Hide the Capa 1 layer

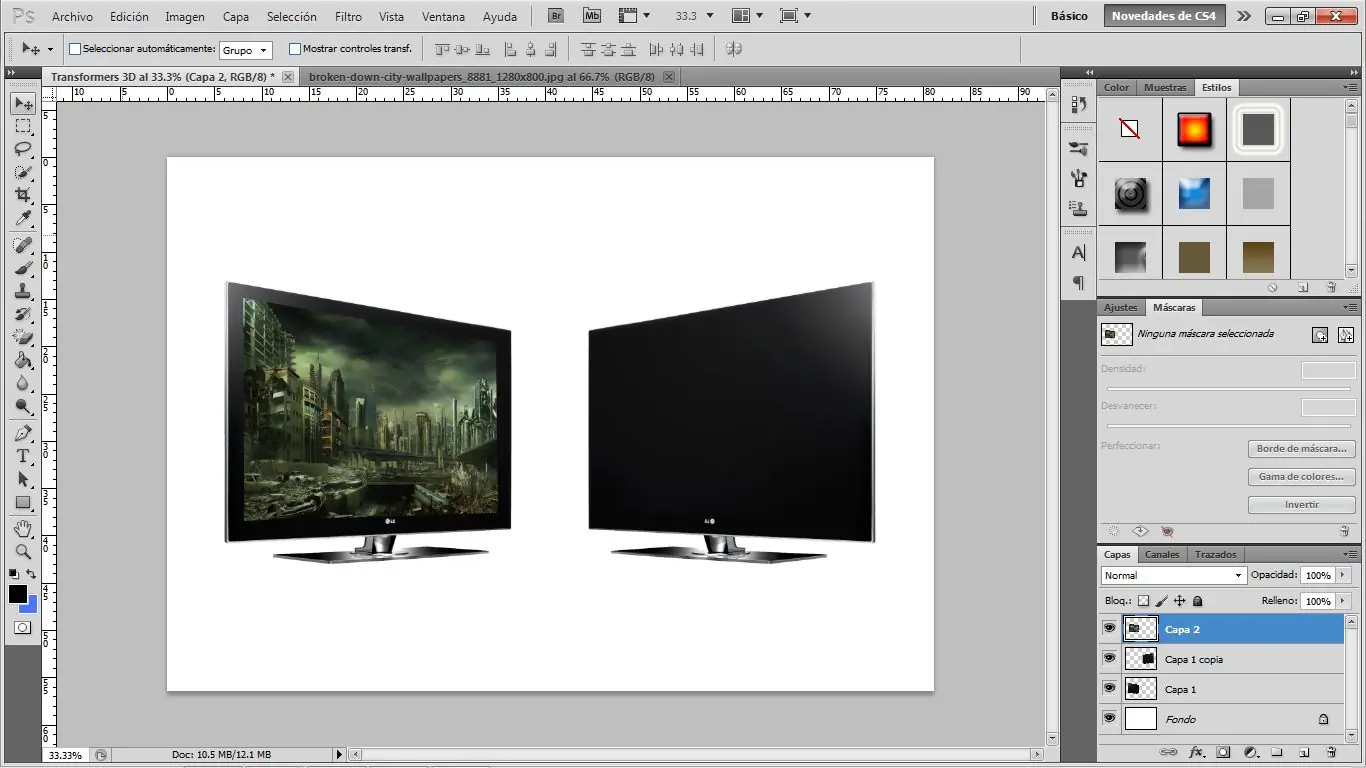(1109, 688)
